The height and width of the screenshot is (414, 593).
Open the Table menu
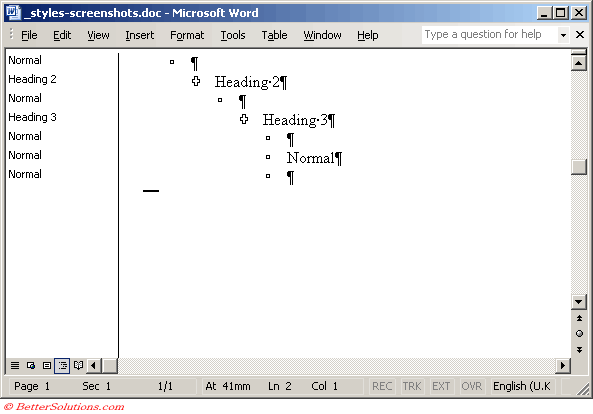tap(274, 35)
